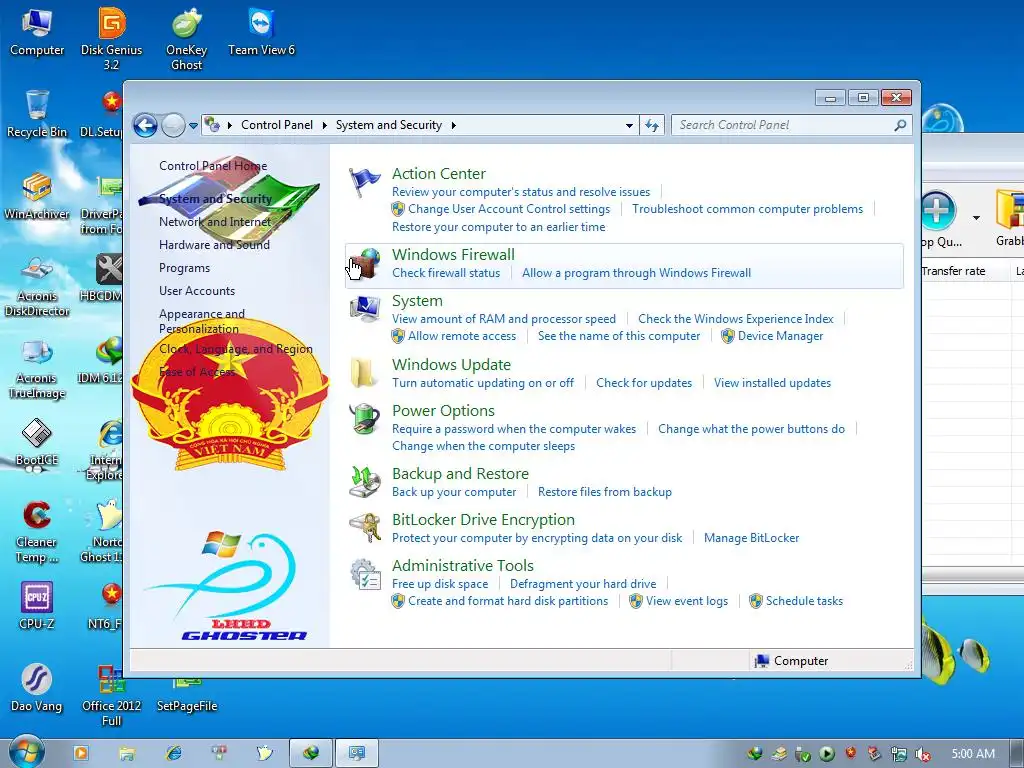Select the Acronis TrueImage desktop icon
This screenshot has height=768, width=1024.
point(37,368)
